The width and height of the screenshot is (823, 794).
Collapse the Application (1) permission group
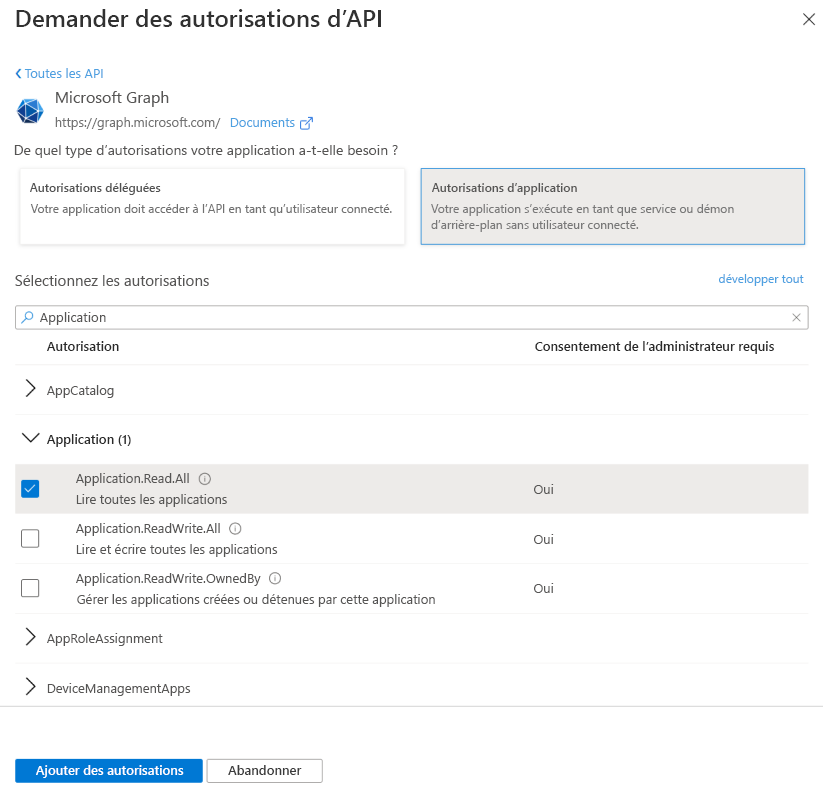click(30, 439)
